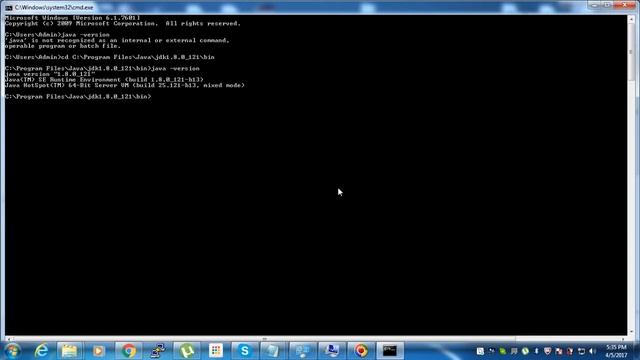Image resolution: width=640 pixels, height=360 pixels.
Task: Click the first 'C:\Users\Admin>java -version' line
Action: coord(58,35)
